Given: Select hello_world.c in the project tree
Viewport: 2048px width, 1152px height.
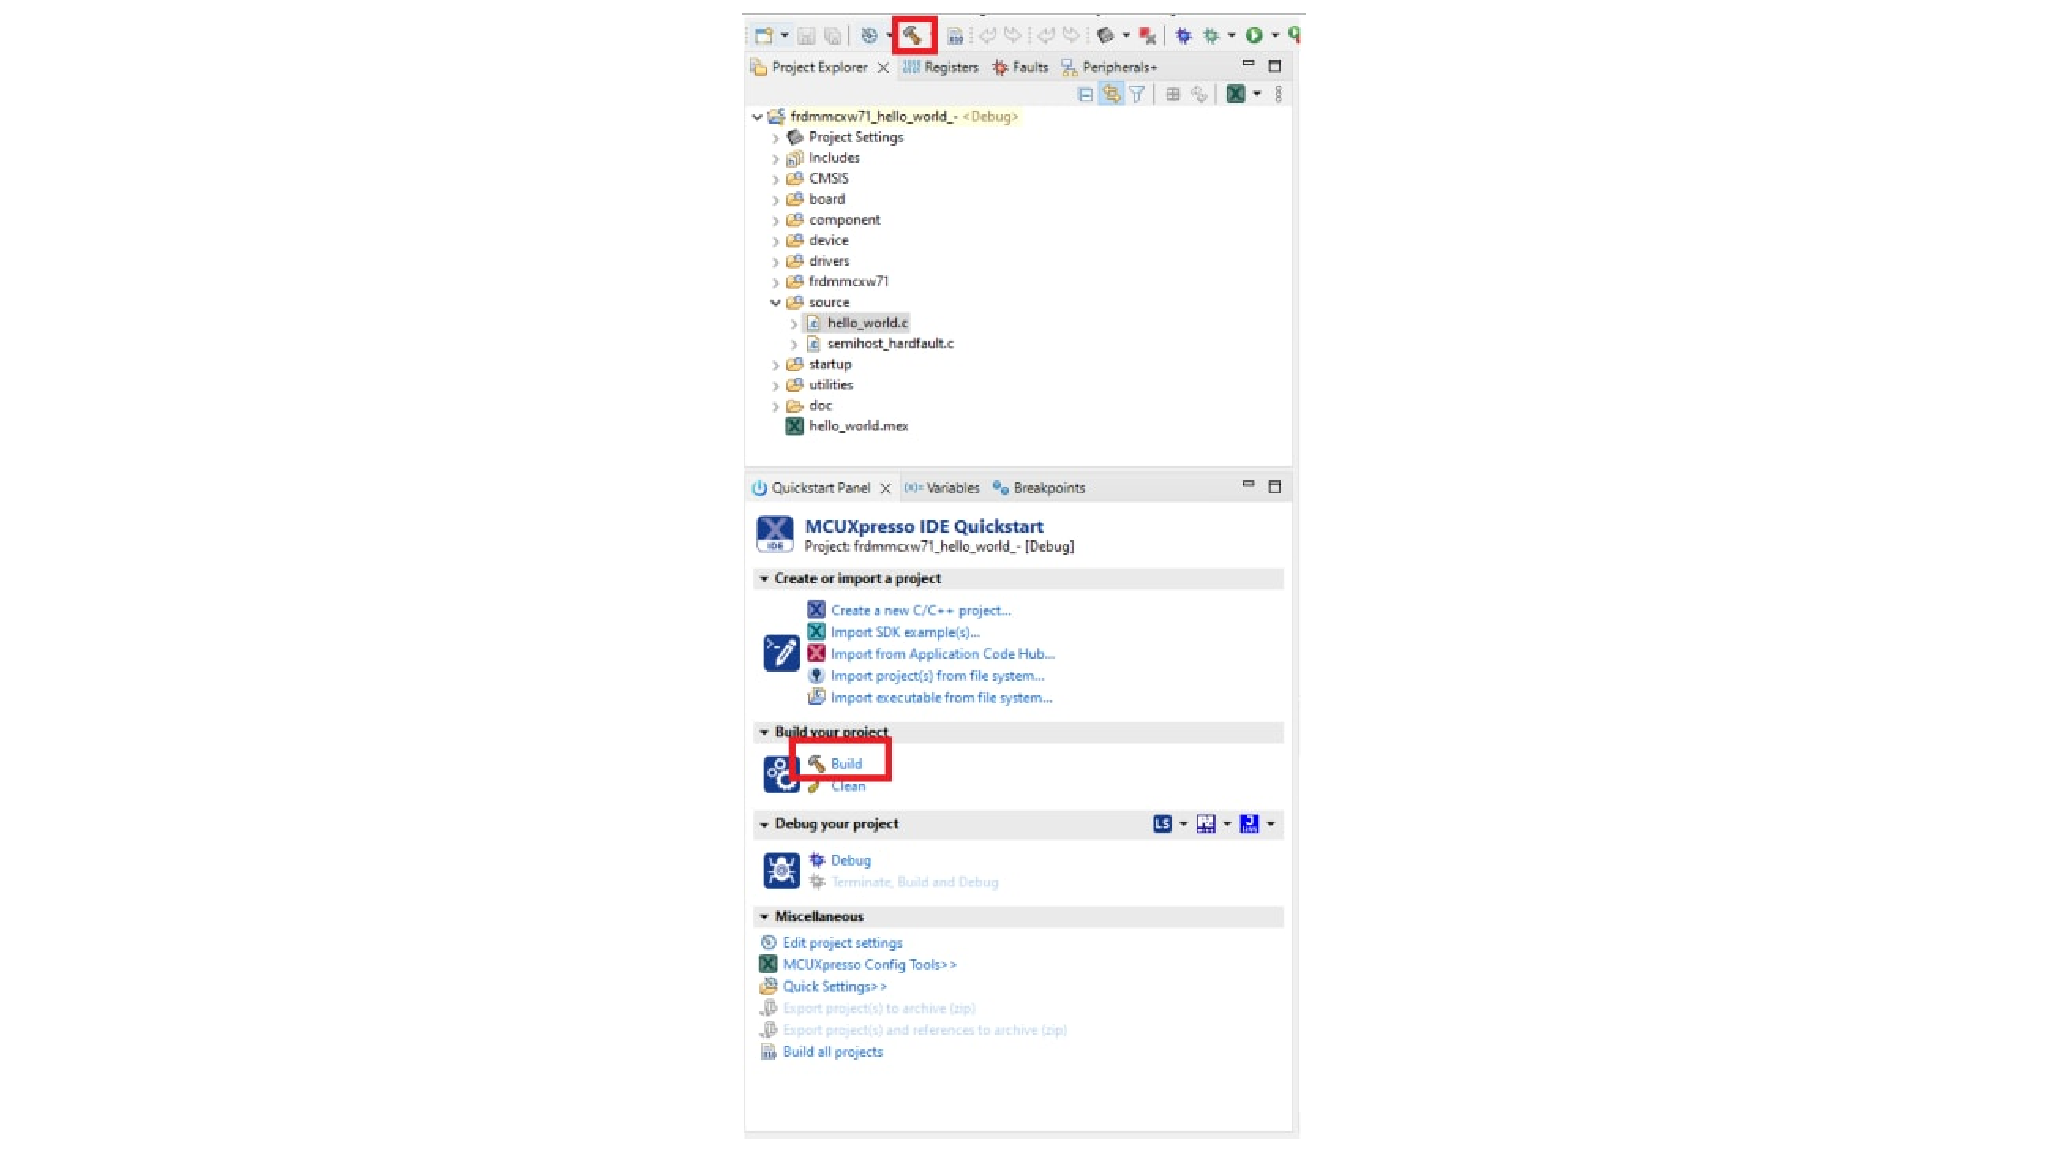Looking at the screenshot, I should 867,323.
